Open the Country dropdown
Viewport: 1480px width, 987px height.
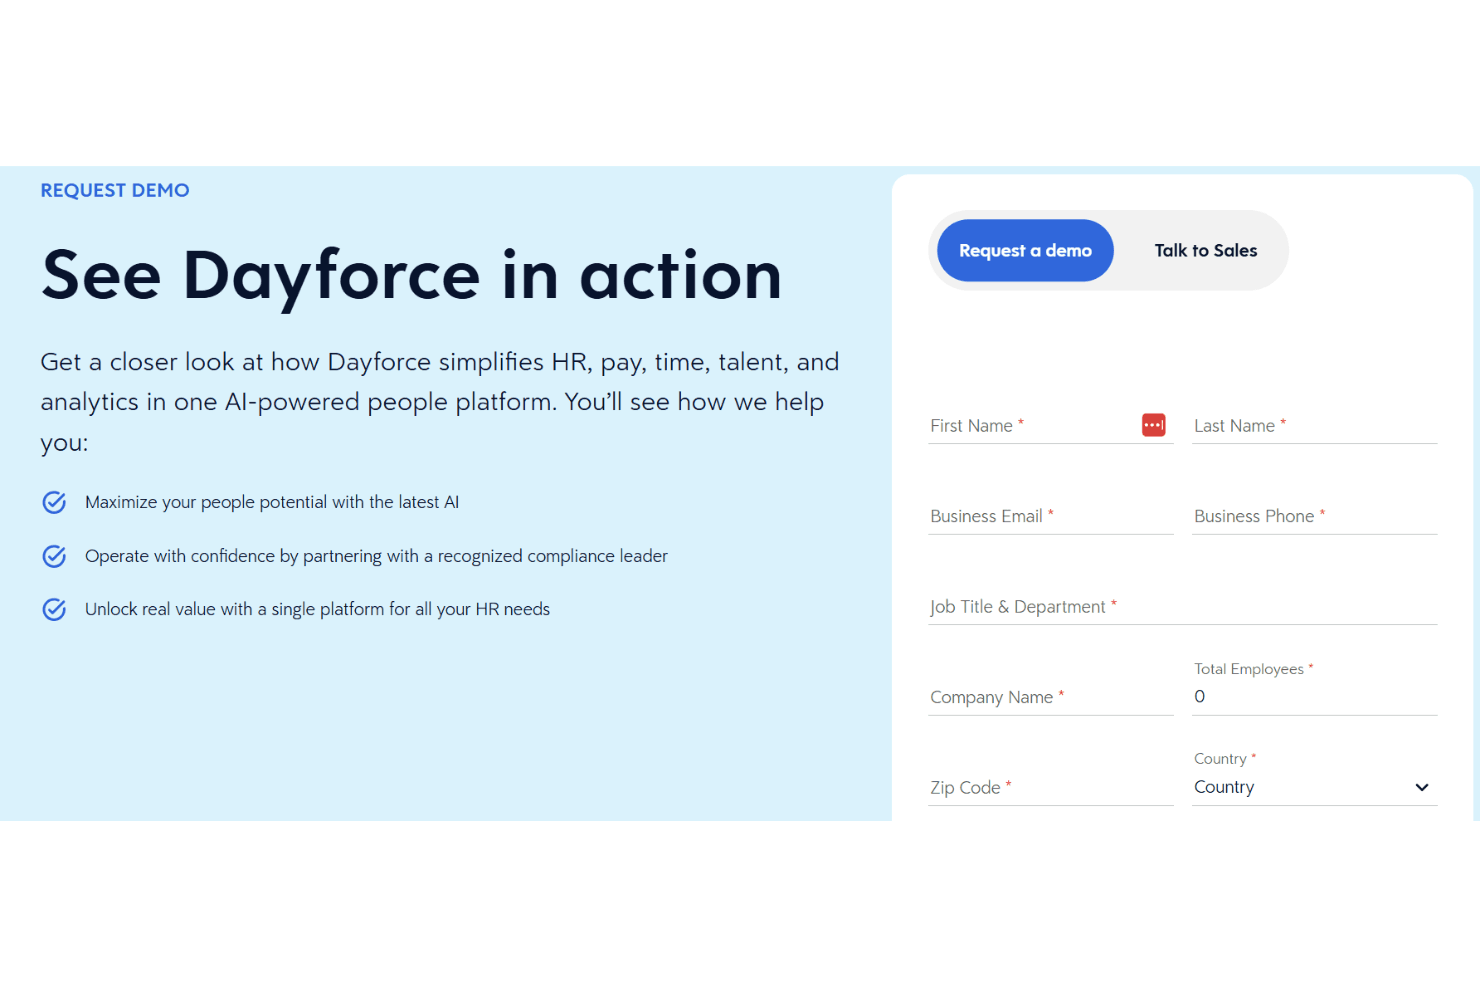tap(1314, 787)
